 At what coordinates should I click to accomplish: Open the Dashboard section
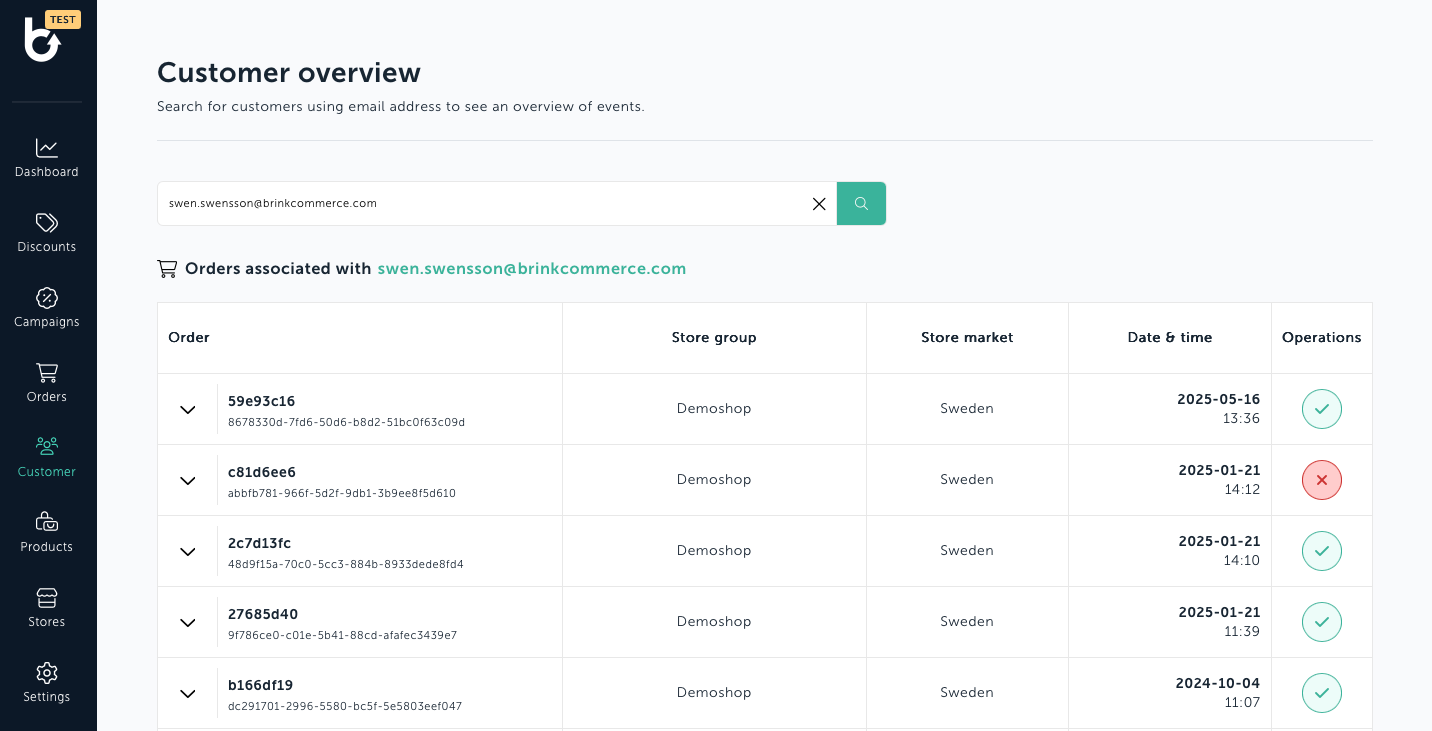[47, 158]
